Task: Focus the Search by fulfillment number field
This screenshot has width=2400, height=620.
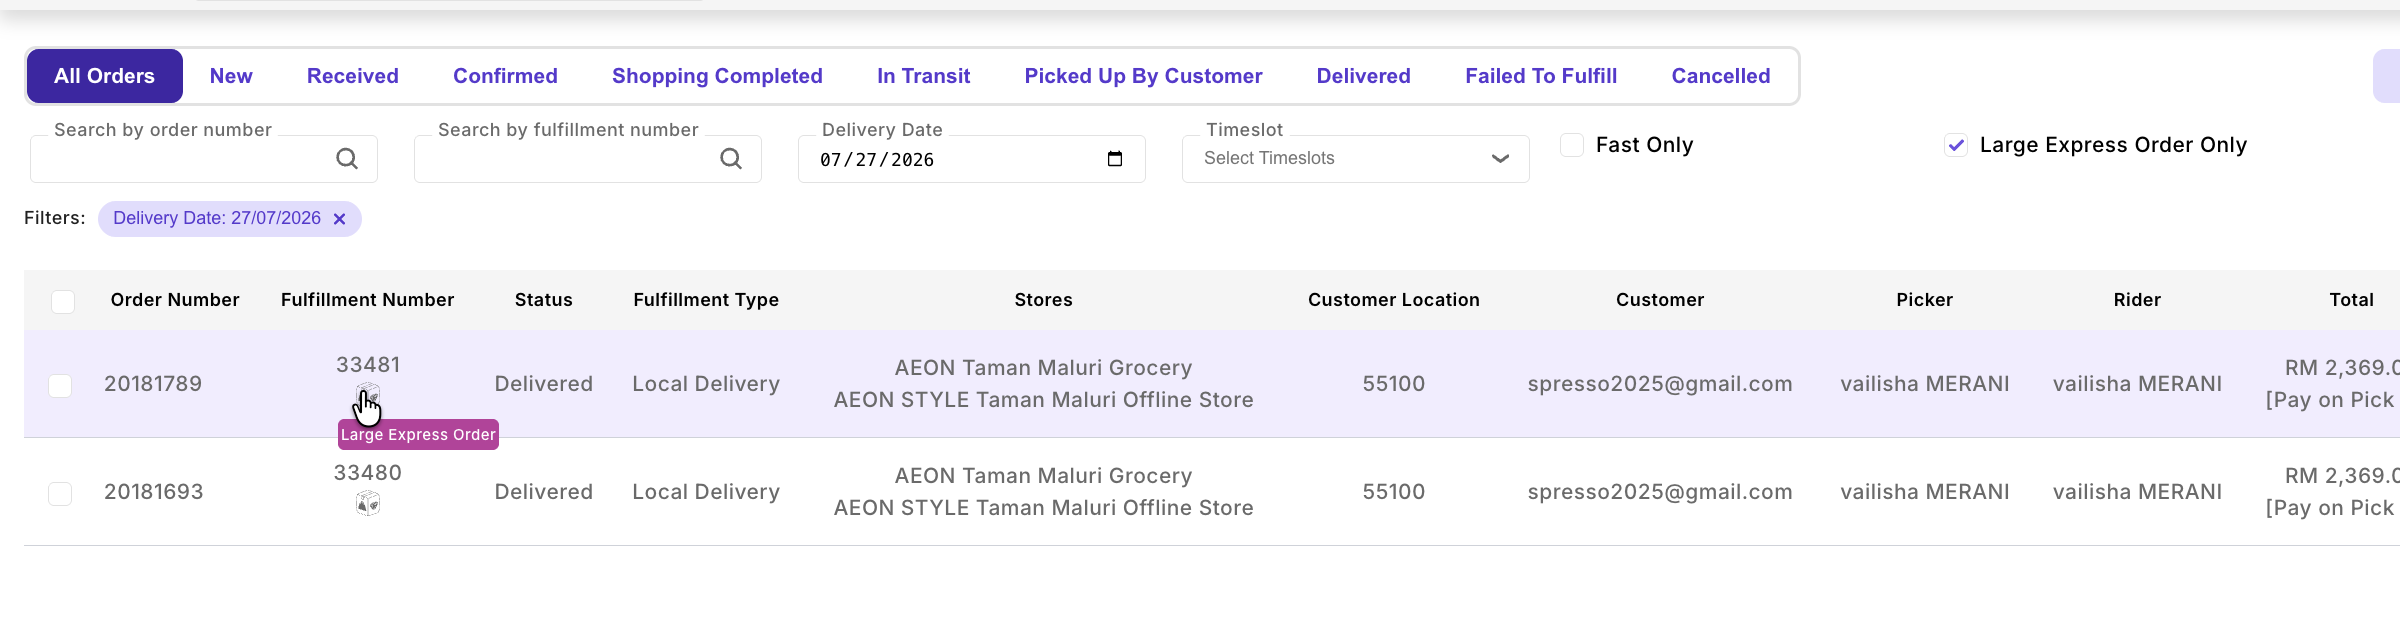Action: (588, 159)
